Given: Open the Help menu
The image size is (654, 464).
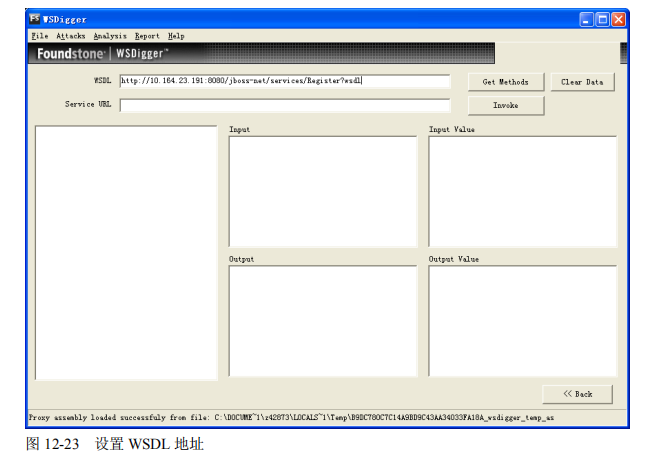Looking at the screenshot, I should tap(176, 36).
